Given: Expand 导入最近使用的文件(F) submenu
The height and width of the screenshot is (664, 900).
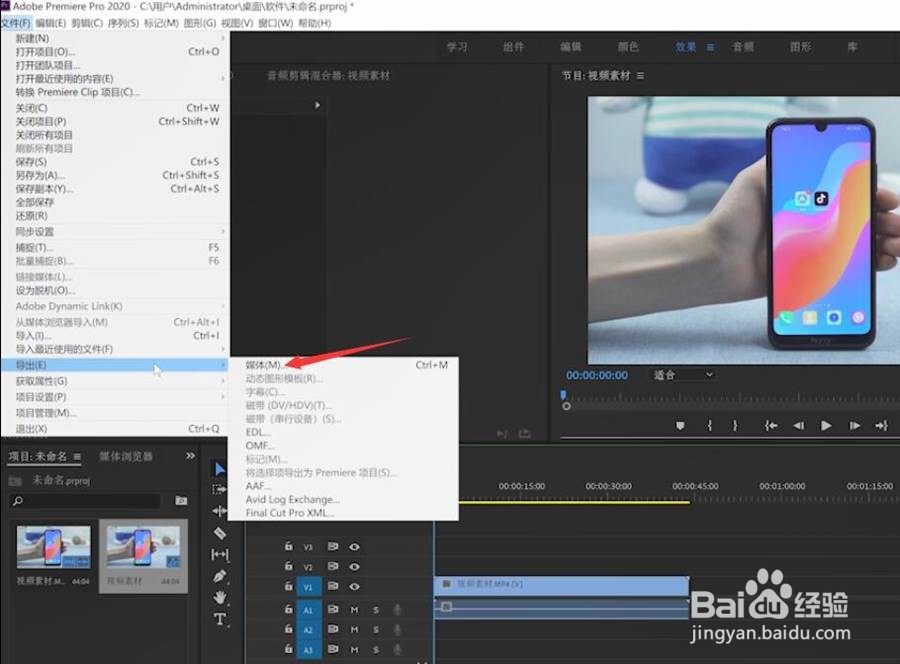Looking at the screenshot, I should pyautogui.click(x=222, y=349).
